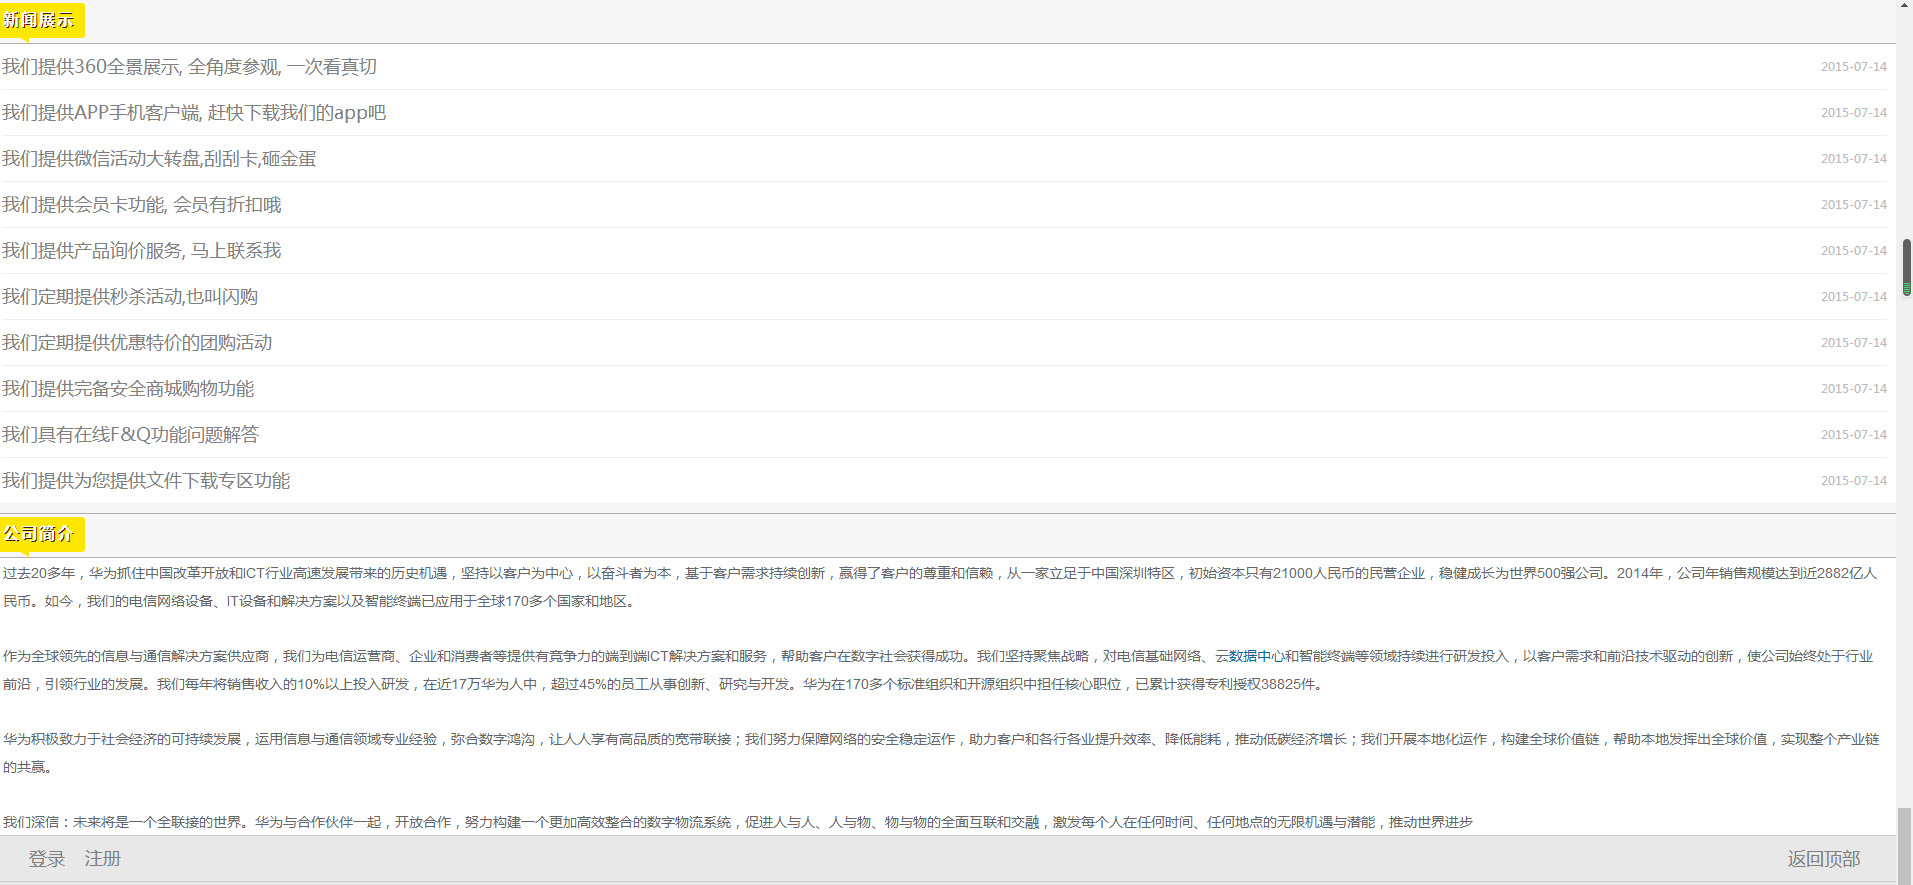This screenshot has width=1913, height=885.
Task: Select the 新闻展示 section tab
Action: [42, 20]
